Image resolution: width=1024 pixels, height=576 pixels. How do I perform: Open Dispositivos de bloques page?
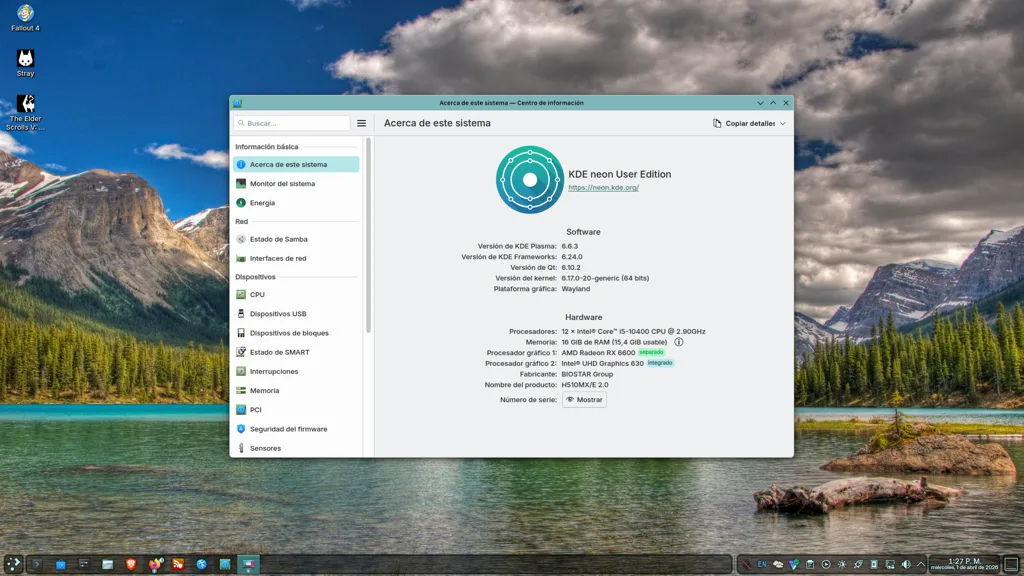[x=296, y=333]
